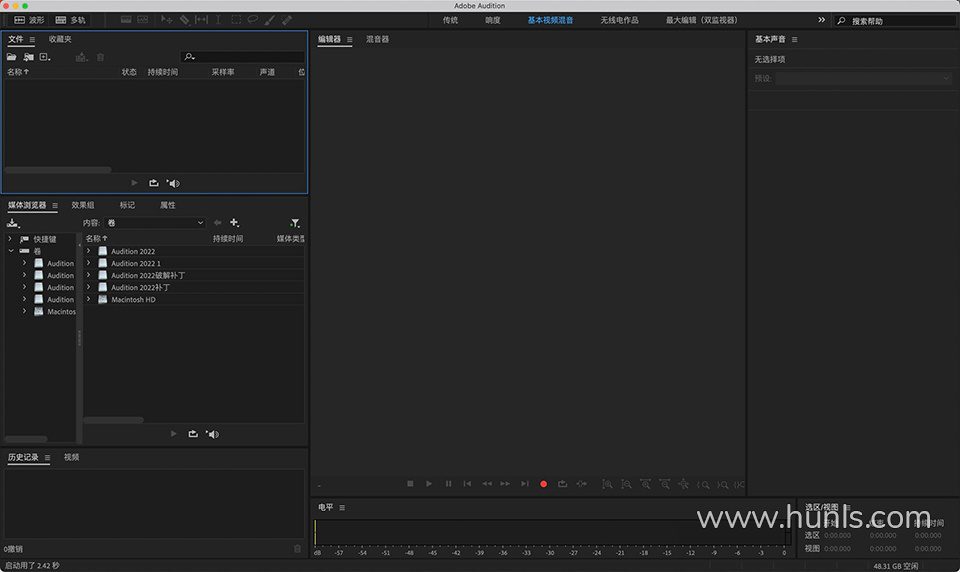The height and width of the screenshot is (572, 960).
Task: Switch to Effects Rack (效果组) tab
Action: pyautogui.click(x=83, y=205)
